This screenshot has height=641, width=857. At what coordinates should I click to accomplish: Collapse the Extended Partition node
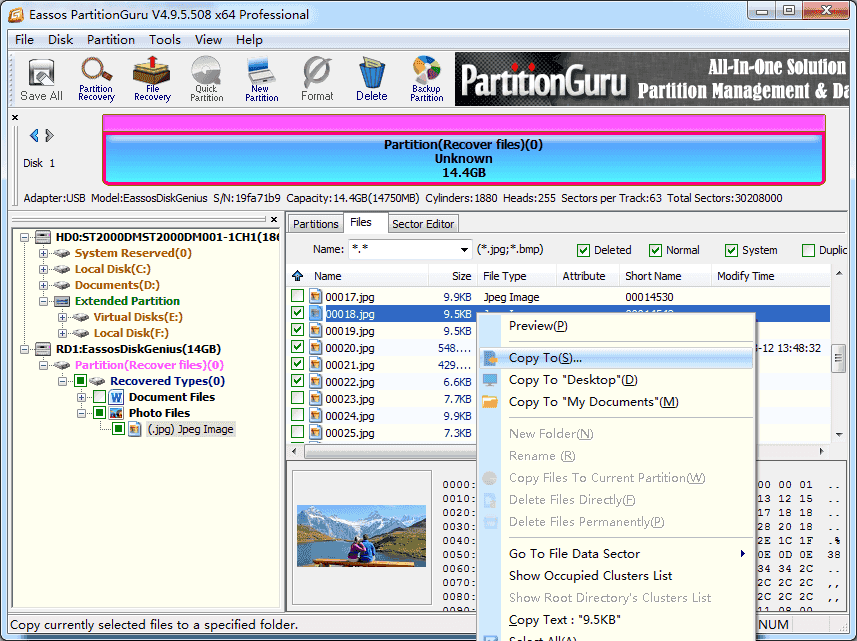pos(43,301)
